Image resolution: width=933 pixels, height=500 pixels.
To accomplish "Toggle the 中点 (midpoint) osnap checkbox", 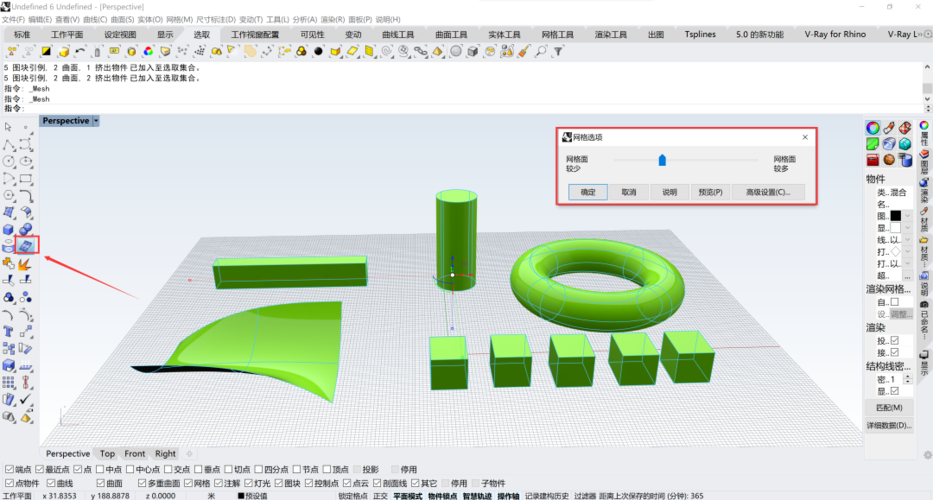I will pyautogui.click(x=101, y=469).
